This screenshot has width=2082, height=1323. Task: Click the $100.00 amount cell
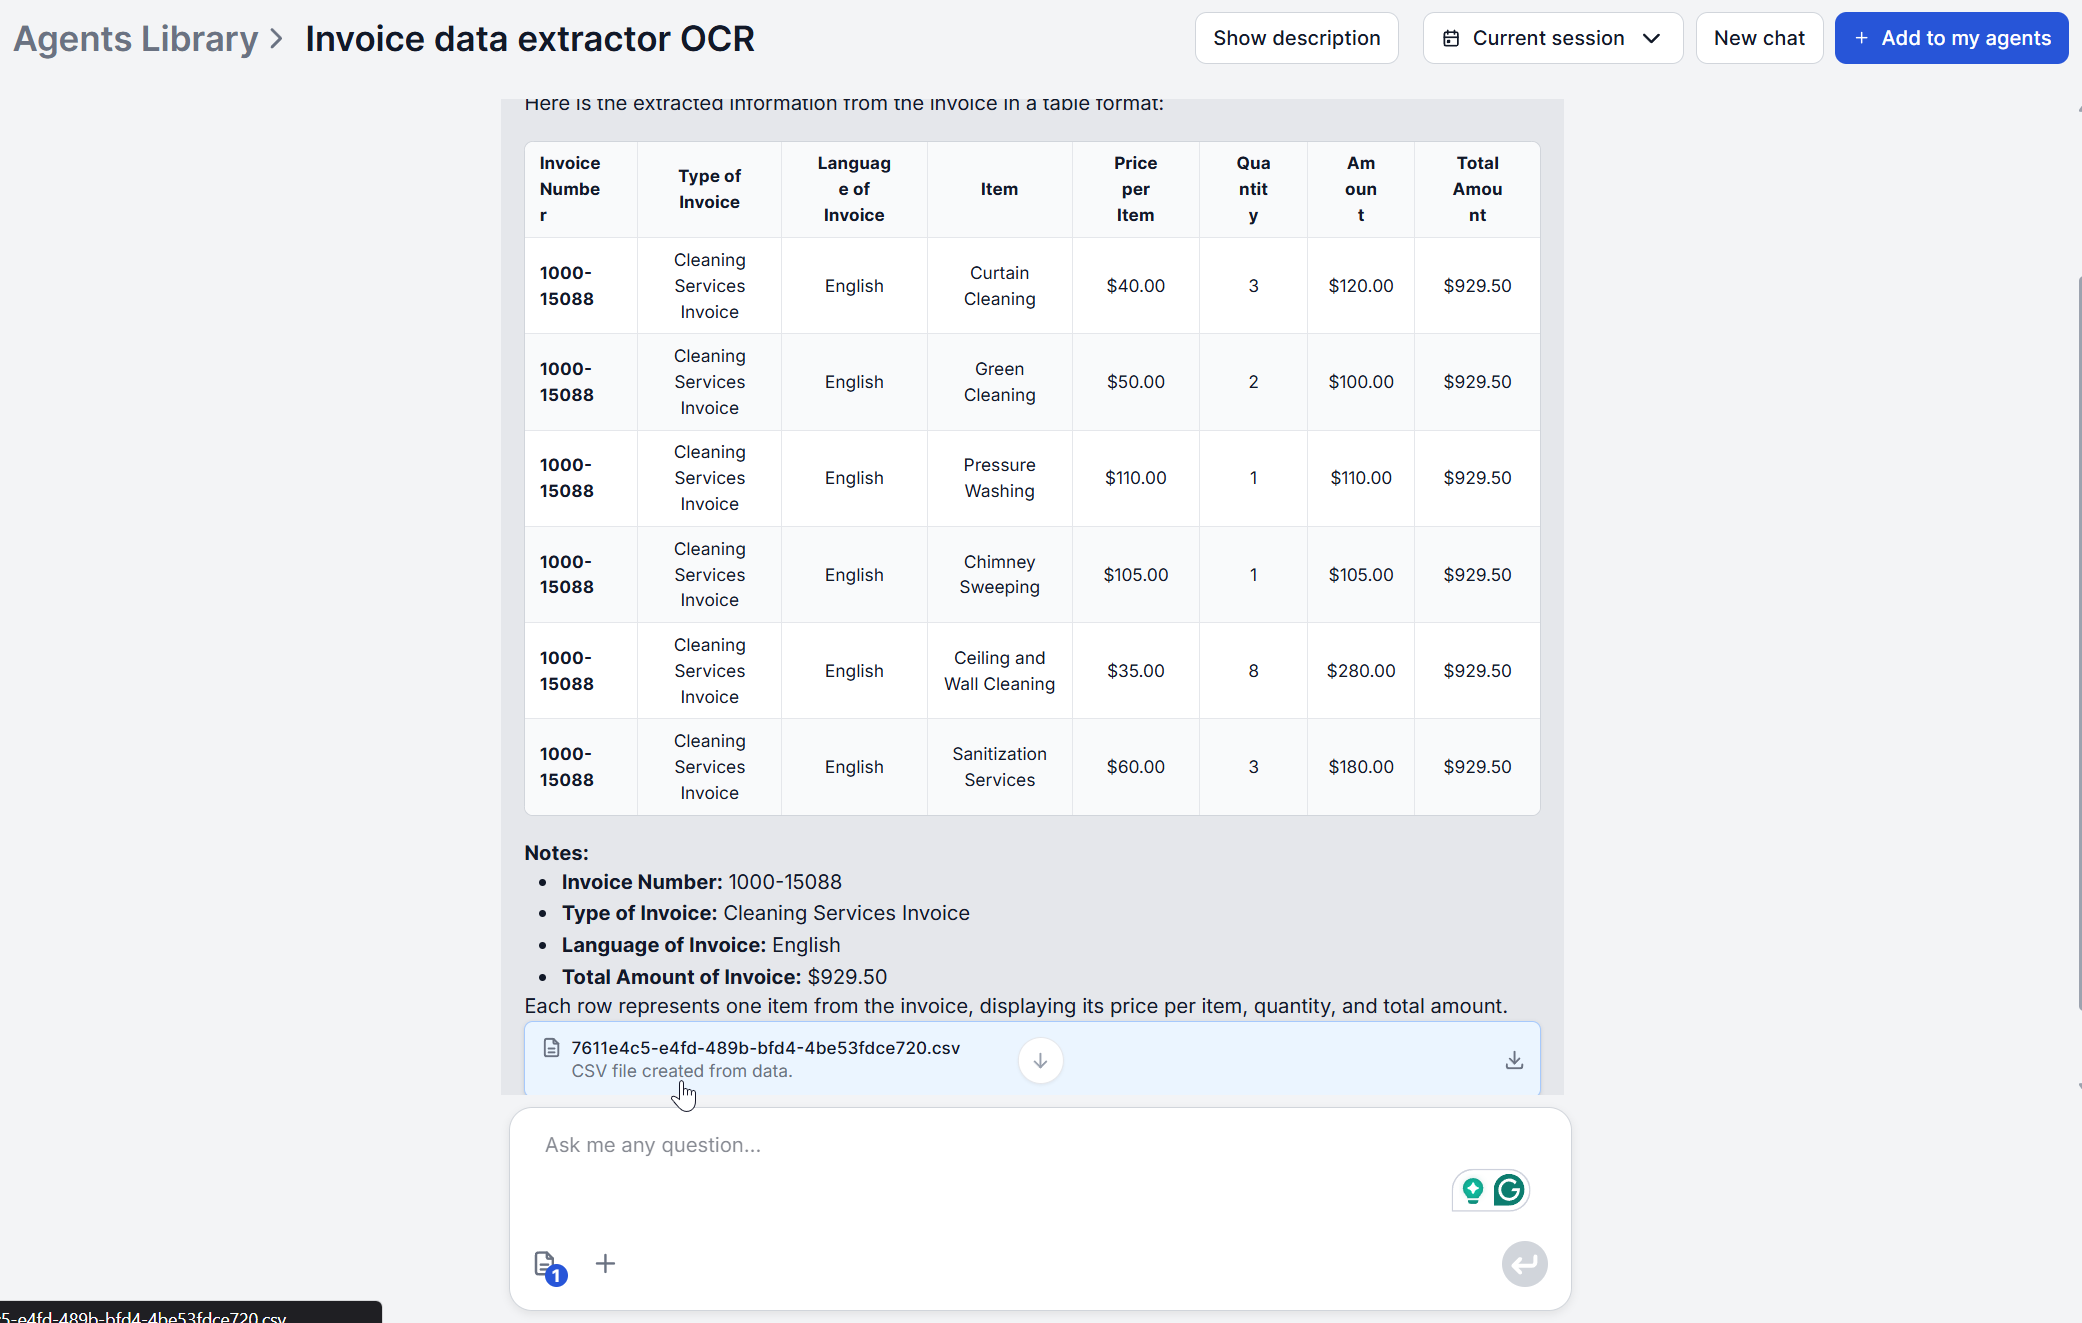pyautogui.click(x=1360, y=382)
